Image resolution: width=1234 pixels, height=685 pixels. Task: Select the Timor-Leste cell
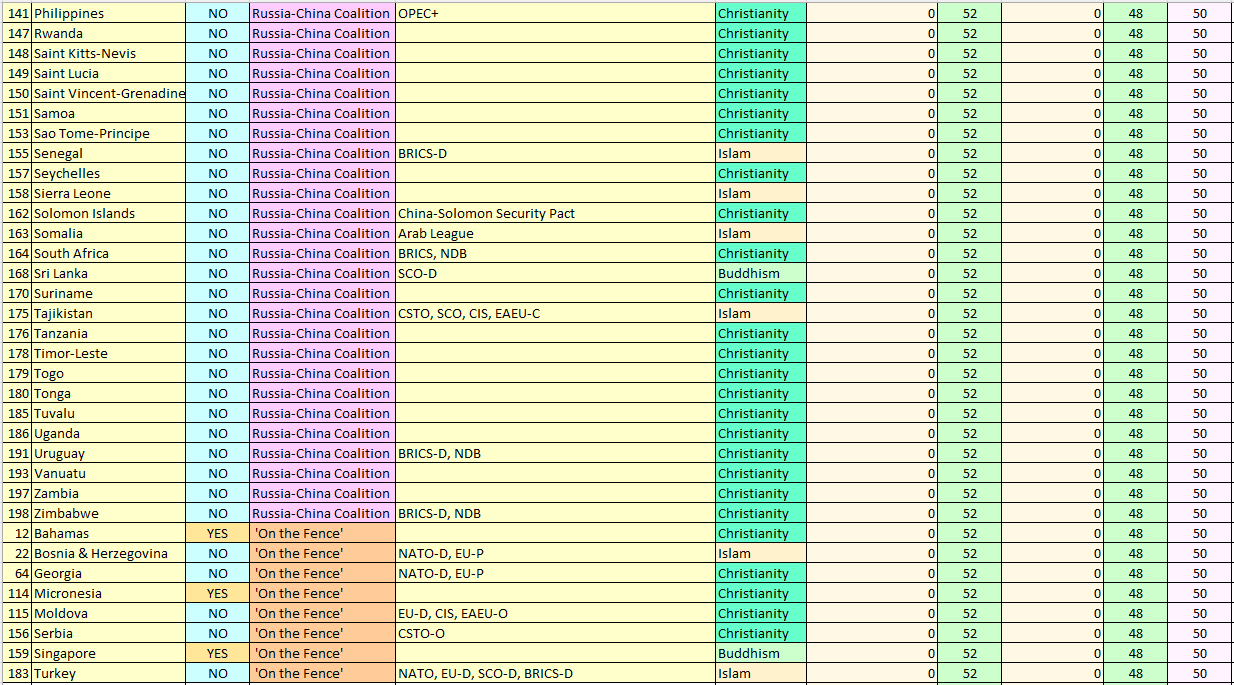coord(109,354)
